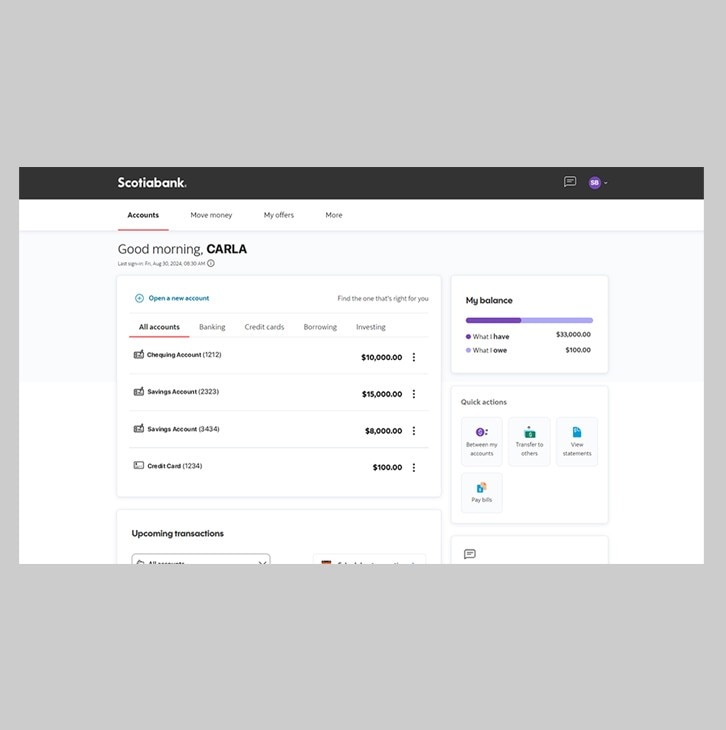Click Open a new account link
Image resolution: width=726 pixels, height=730 pixels.
pyautogui.click(x=179, y=298)
